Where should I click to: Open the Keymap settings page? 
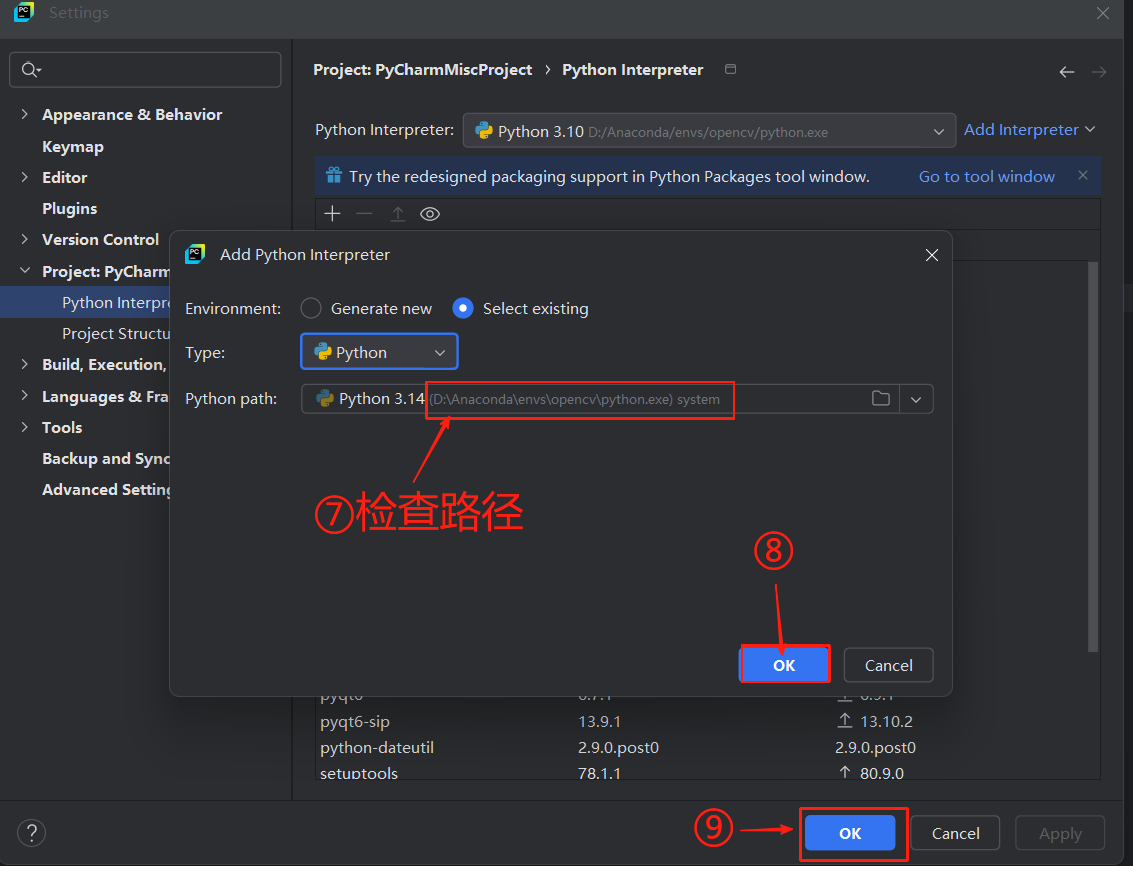tap(73, 147)
